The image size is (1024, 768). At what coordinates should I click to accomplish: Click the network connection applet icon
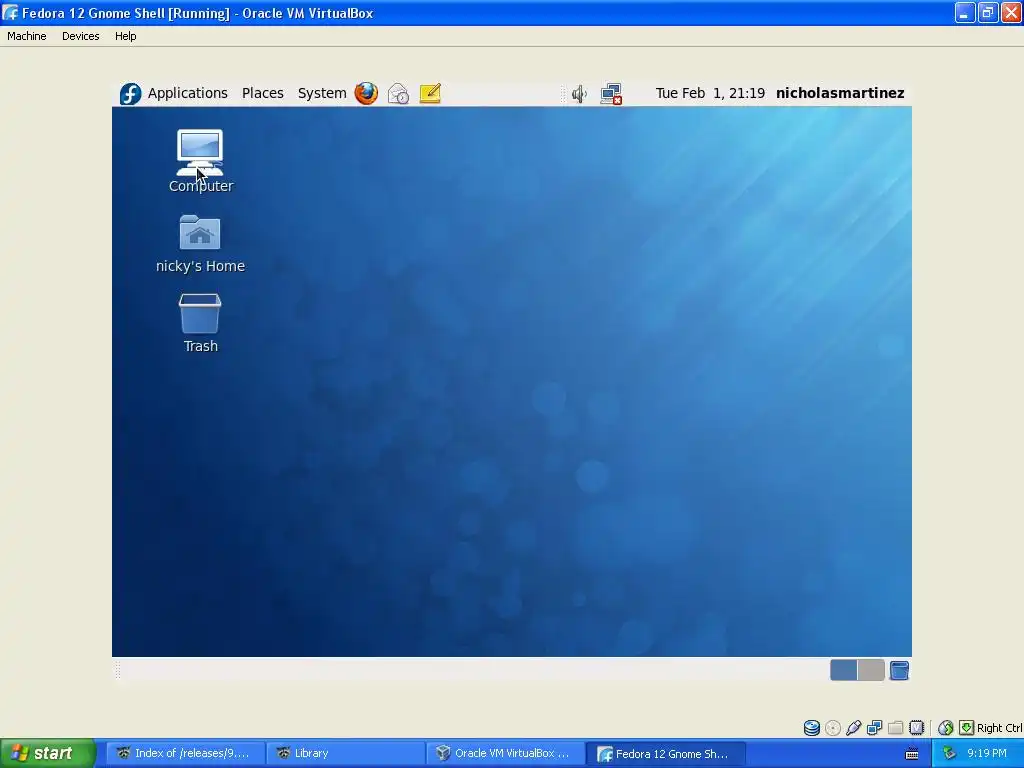pos(611,94)
